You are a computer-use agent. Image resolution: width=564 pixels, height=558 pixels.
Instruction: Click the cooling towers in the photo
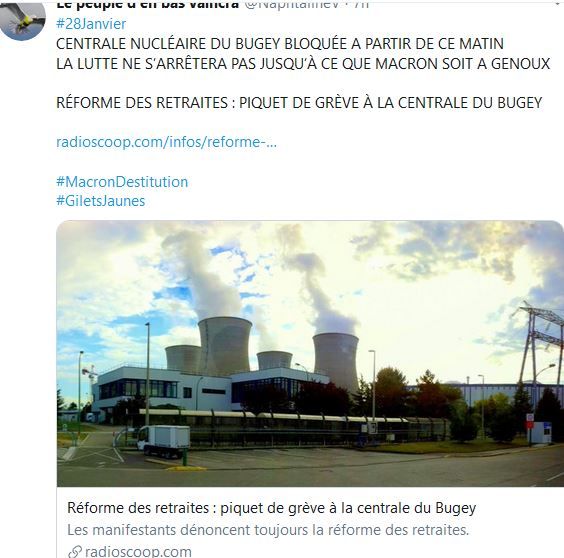263,351
